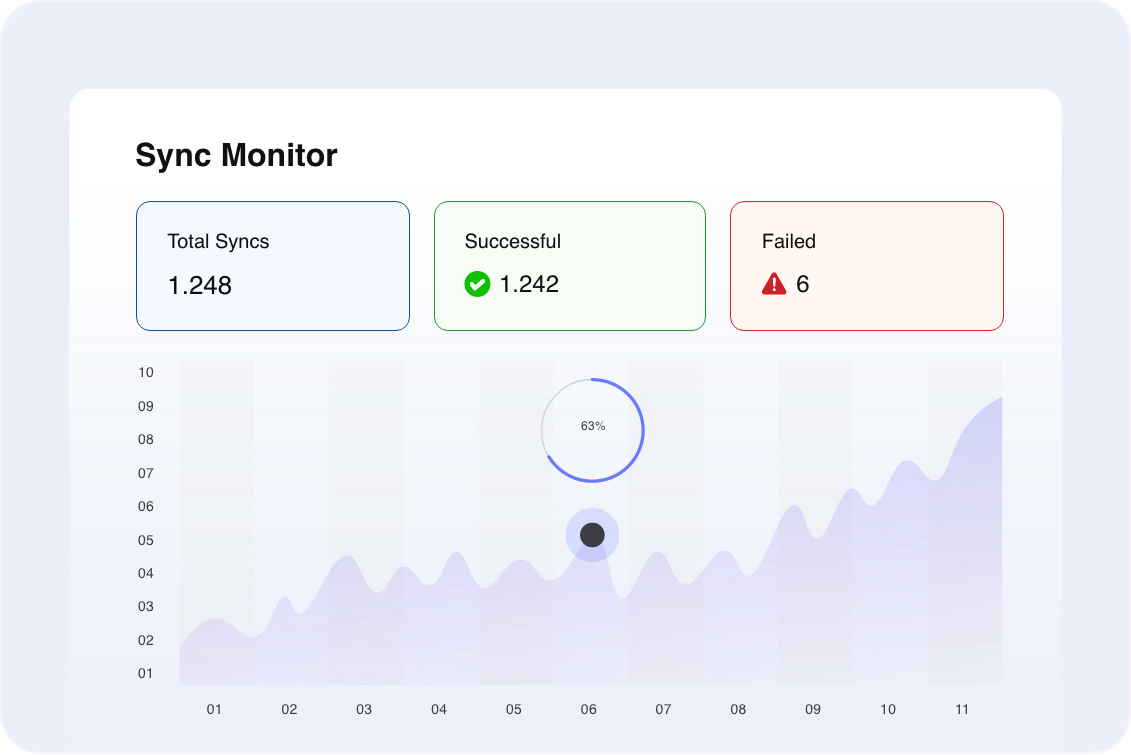Image resolution: width=1131 pixels, height=755 pixels.
Task: Select x-axis label 06
Action: pos(588,710)
